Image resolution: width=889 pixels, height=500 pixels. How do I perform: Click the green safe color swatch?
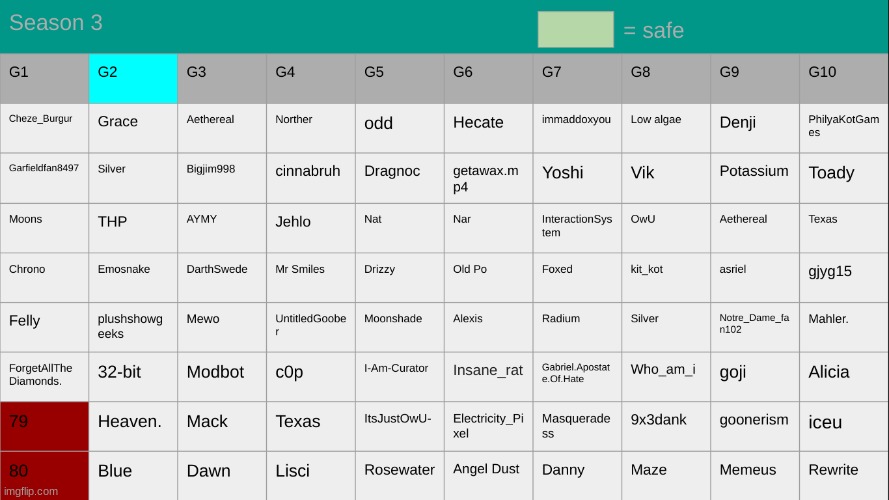point(575,29)
